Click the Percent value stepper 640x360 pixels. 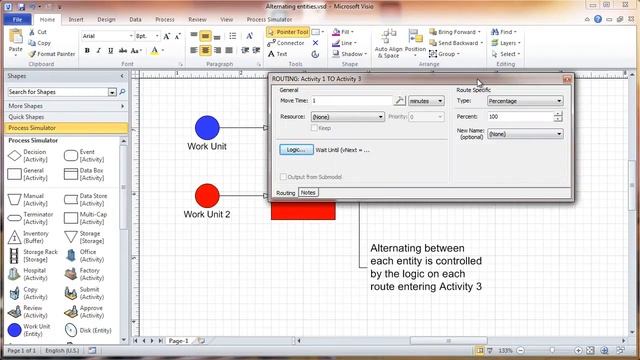558,117
